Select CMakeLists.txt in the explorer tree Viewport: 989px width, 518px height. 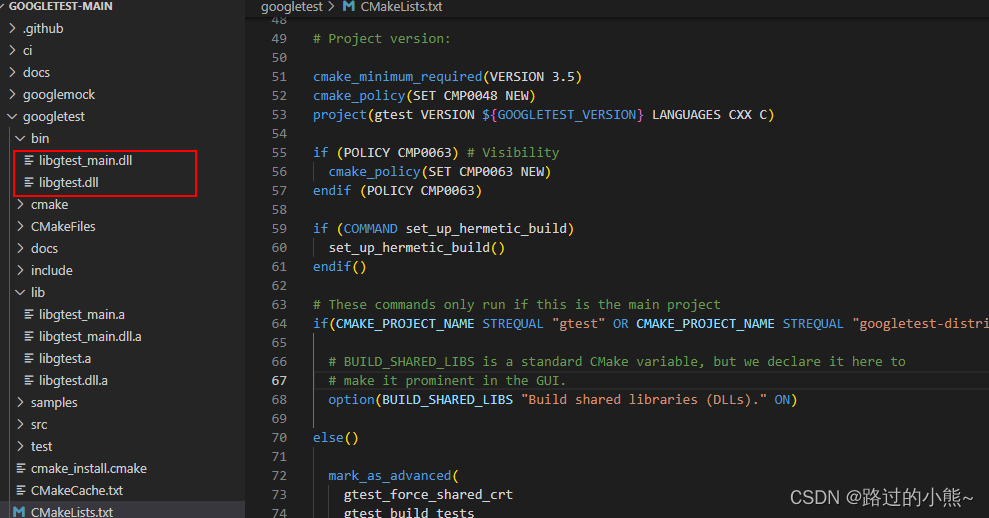point(72,512)
